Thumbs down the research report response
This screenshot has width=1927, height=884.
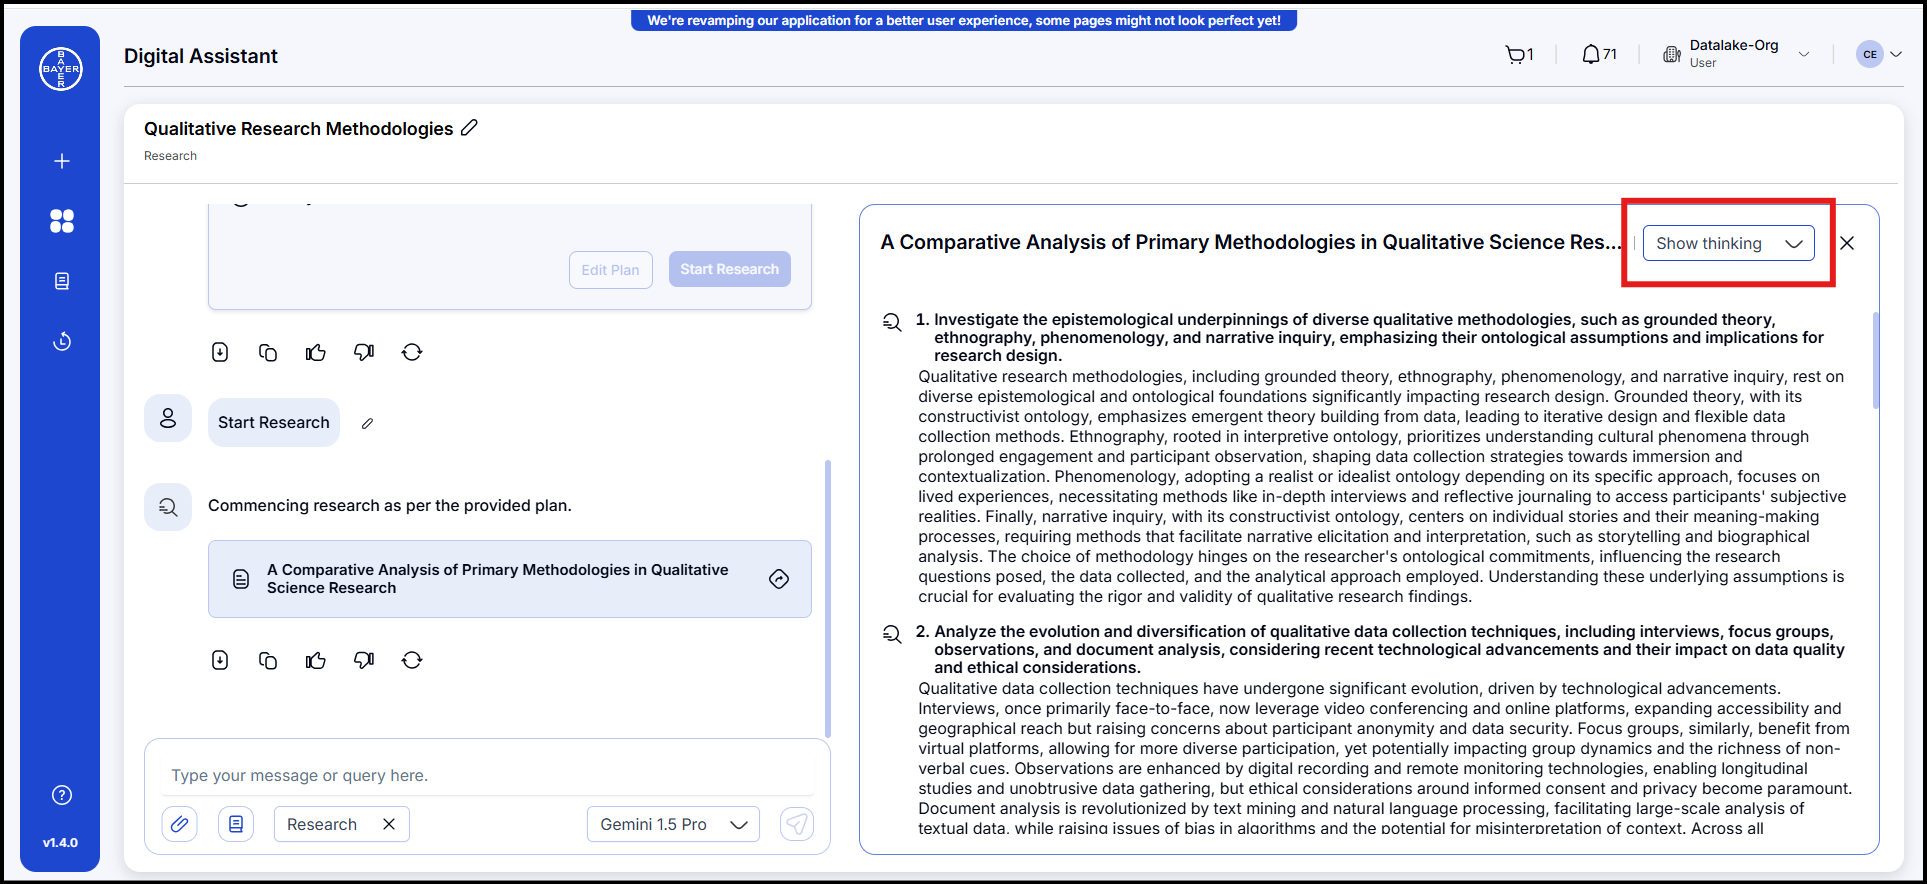pos(364,660)
